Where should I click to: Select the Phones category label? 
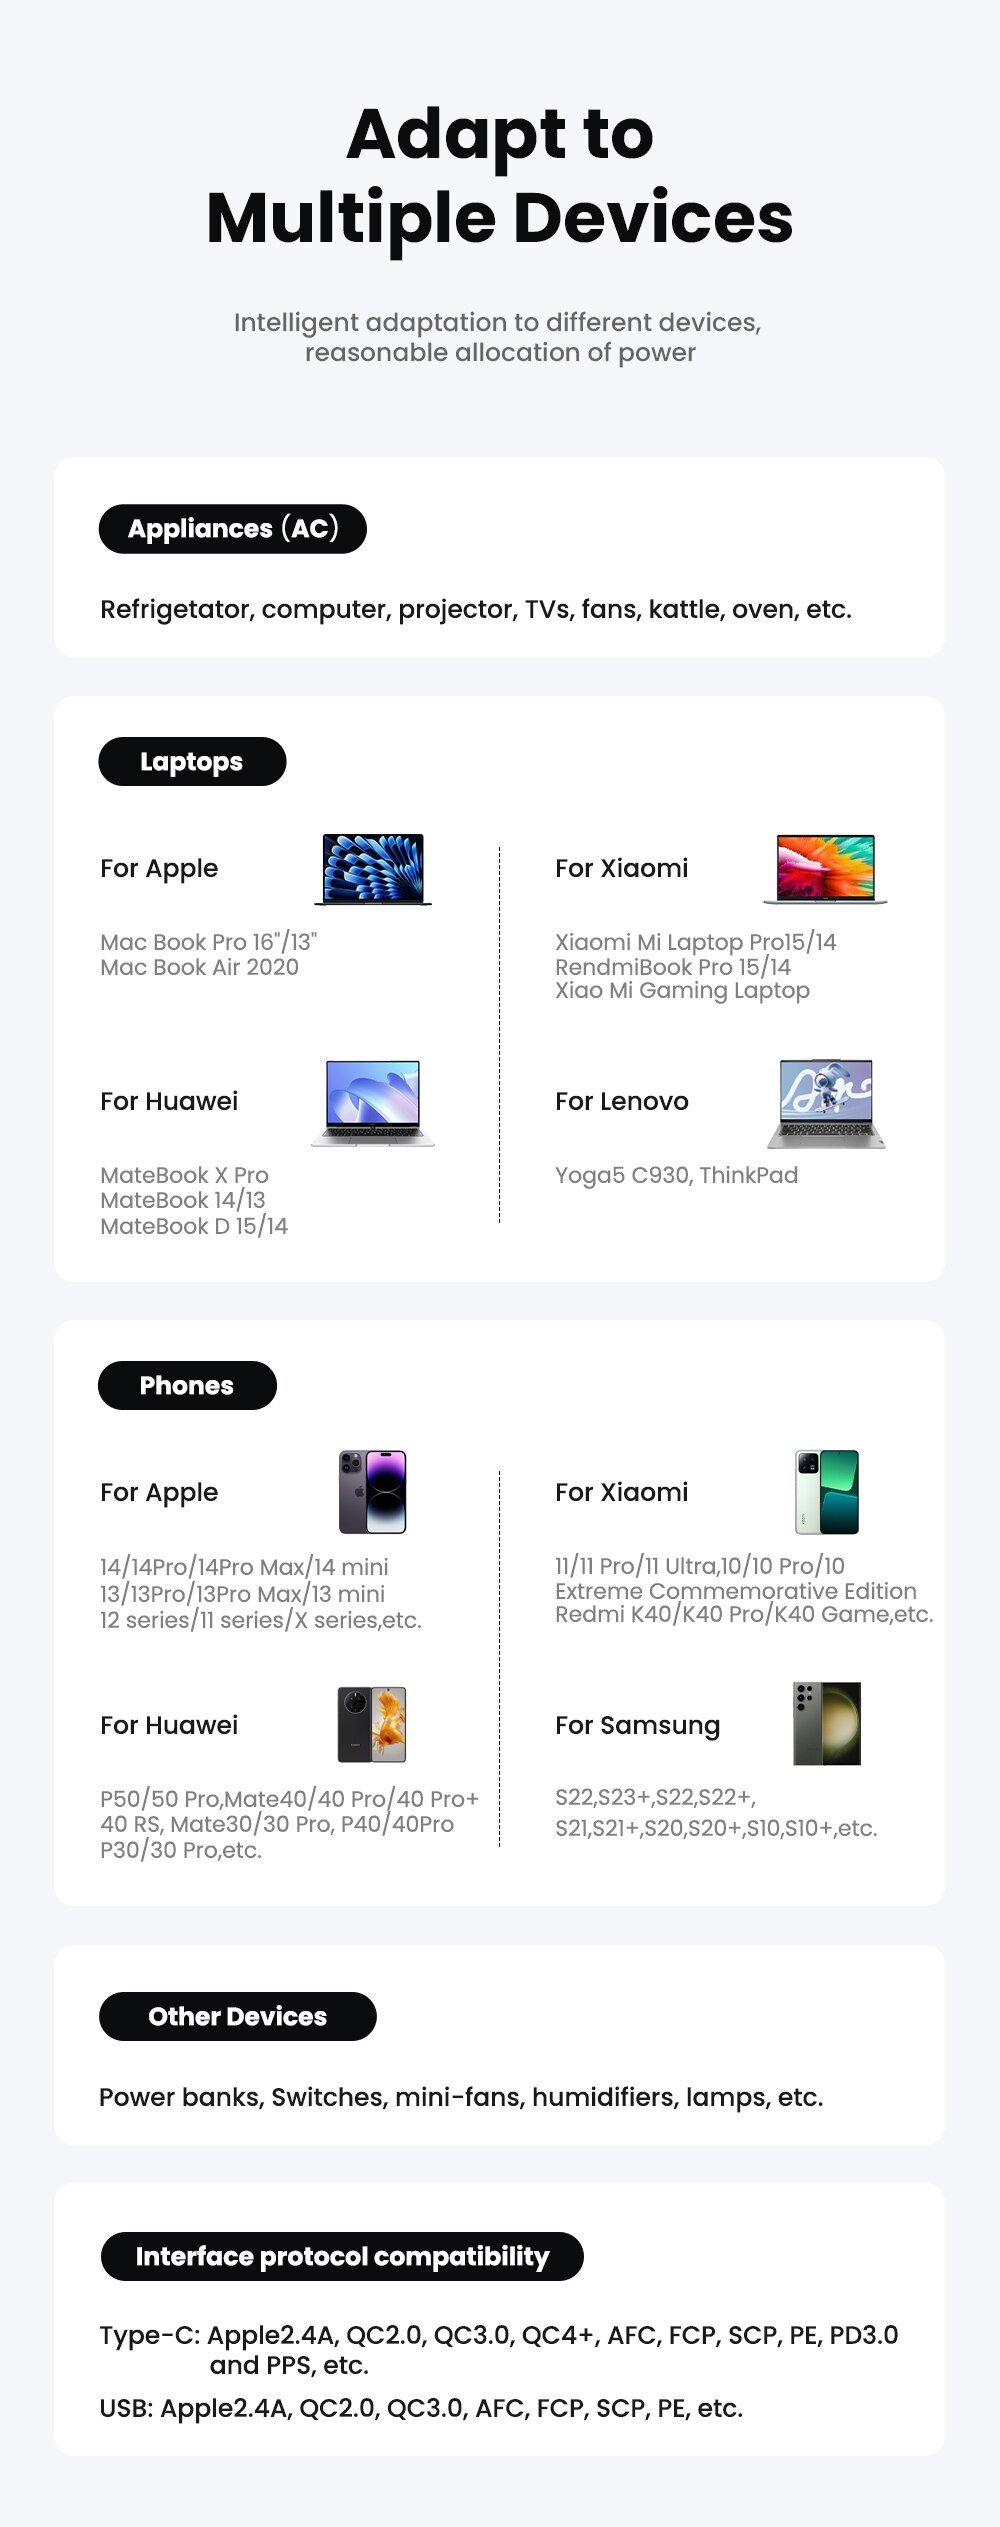[187, 1385]
